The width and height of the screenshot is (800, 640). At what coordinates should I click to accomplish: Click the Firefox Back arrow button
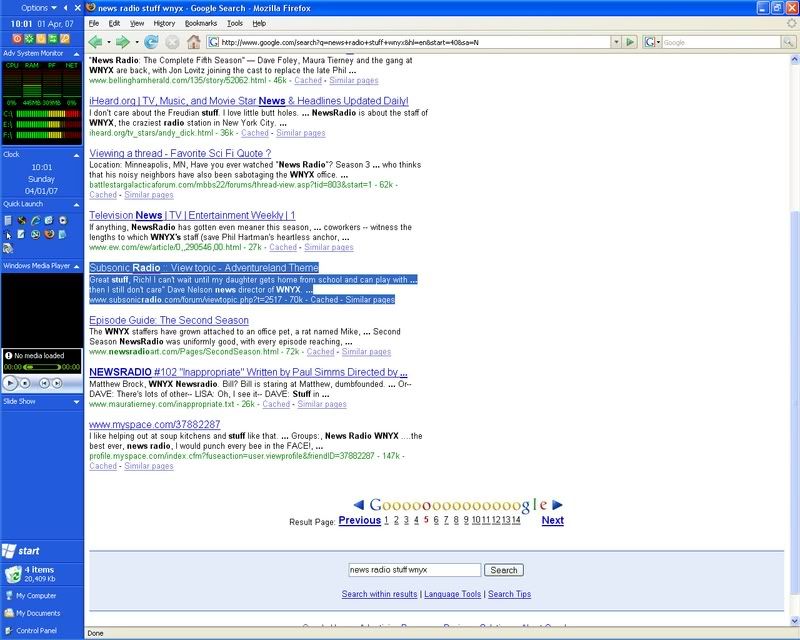[x=96, y=42]
